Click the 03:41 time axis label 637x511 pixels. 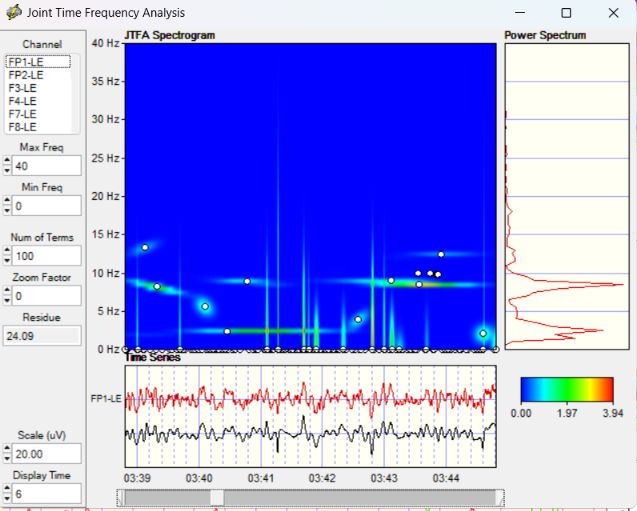tap(261, 478)
